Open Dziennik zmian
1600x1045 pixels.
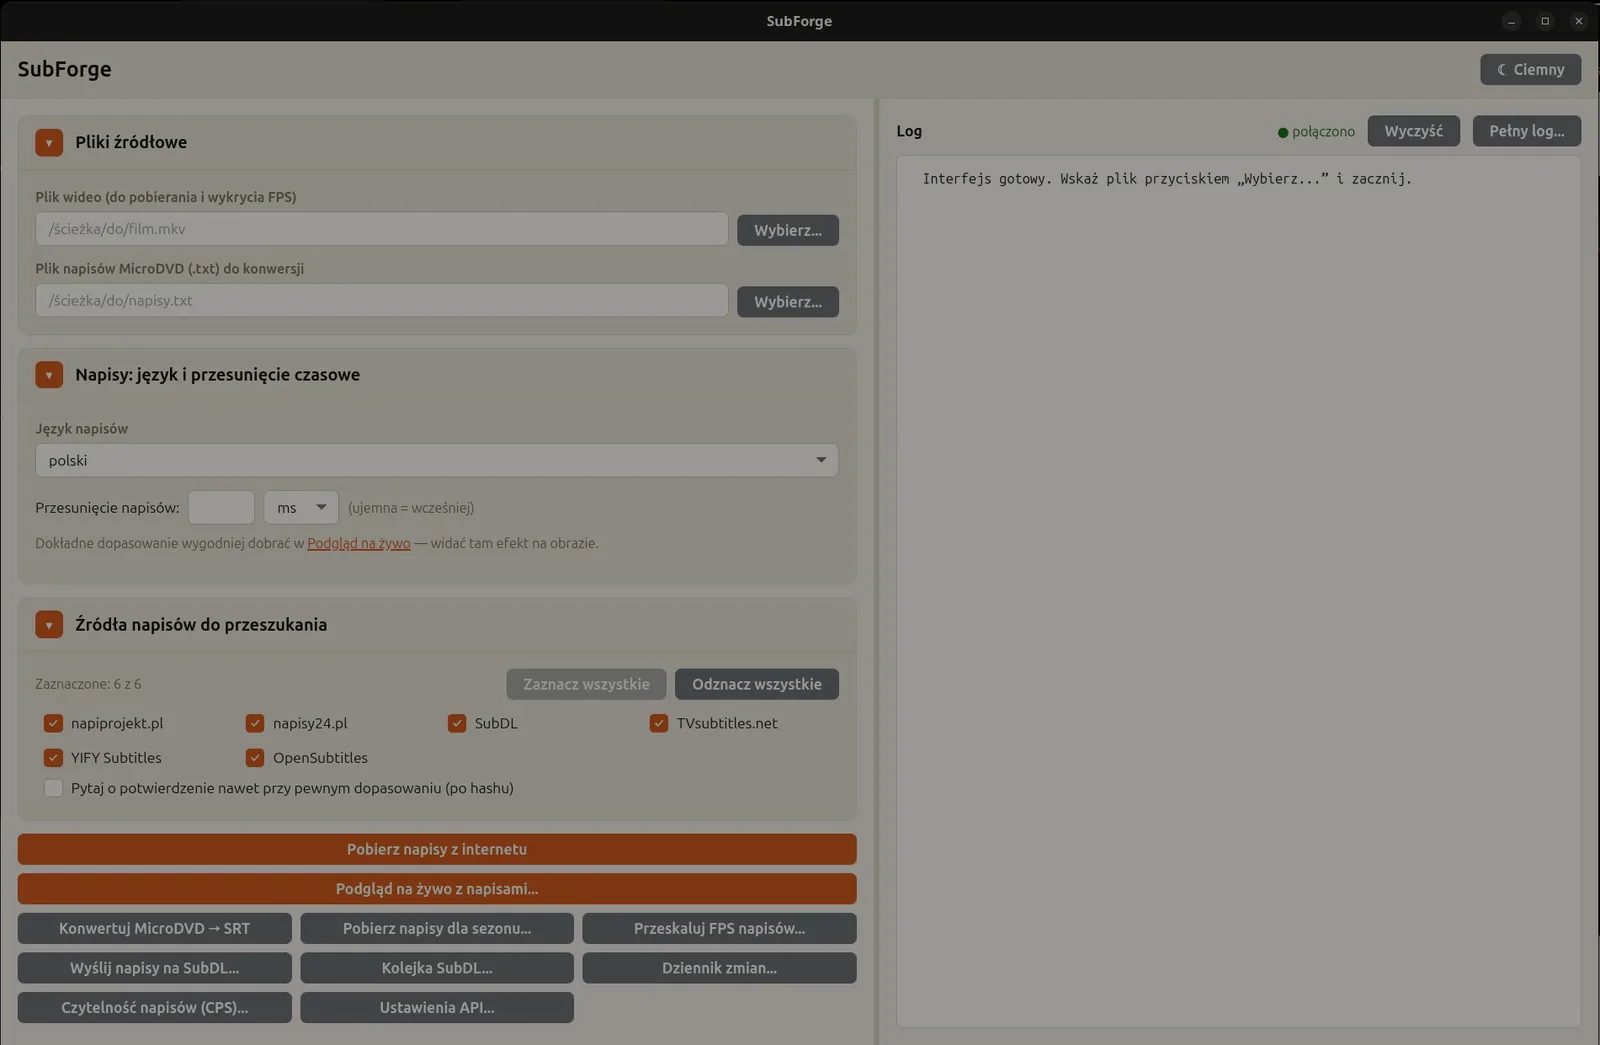click(x=719, y=968)
